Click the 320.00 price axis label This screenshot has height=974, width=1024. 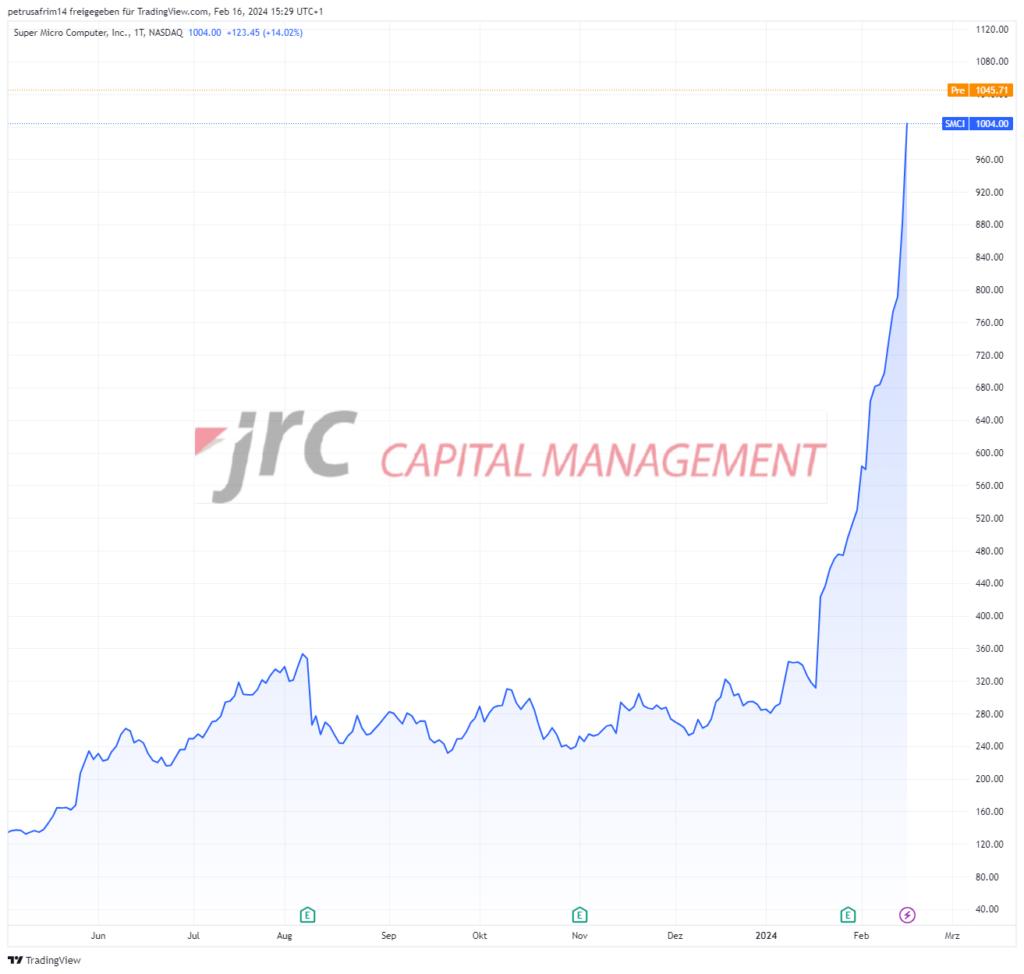point(989,681)
